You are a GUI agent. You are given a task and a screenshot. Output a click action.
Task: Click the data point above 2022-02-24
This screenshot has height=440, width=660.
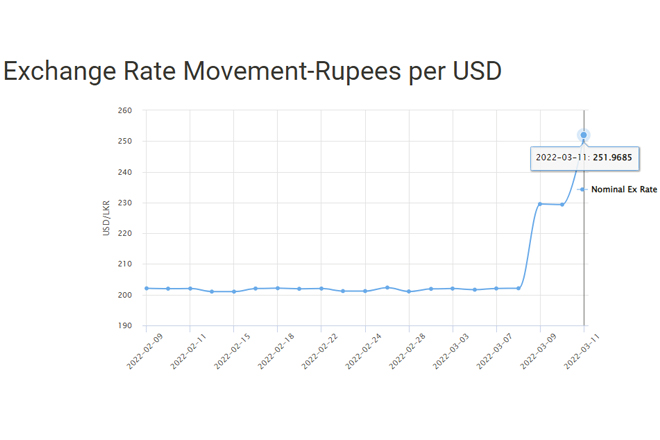click(365, 291)
